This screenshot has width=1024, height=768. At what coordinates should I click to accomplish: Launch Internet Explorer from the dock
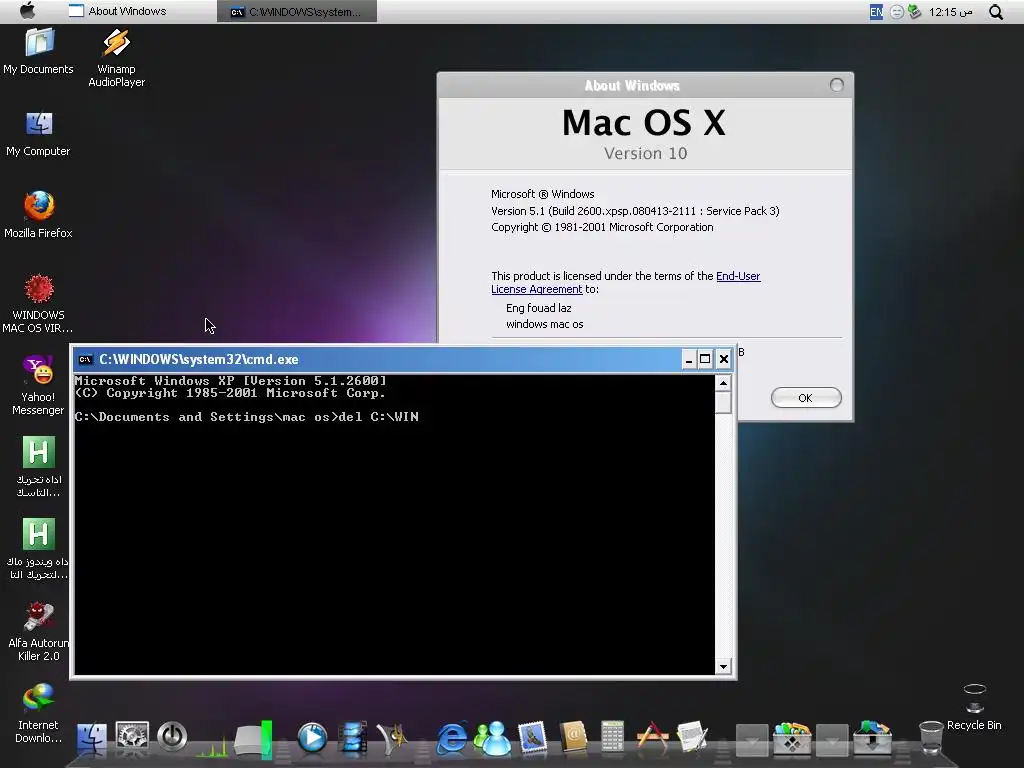[x=452, y=738]
